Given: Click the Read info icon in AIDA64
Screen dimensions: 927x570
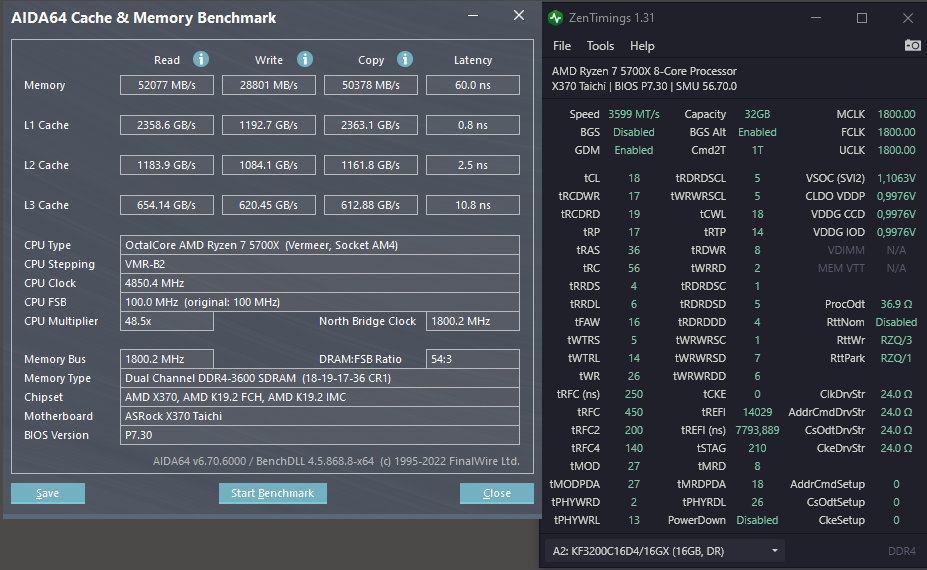Looking at the screenshot, I should tap(201, 59).
